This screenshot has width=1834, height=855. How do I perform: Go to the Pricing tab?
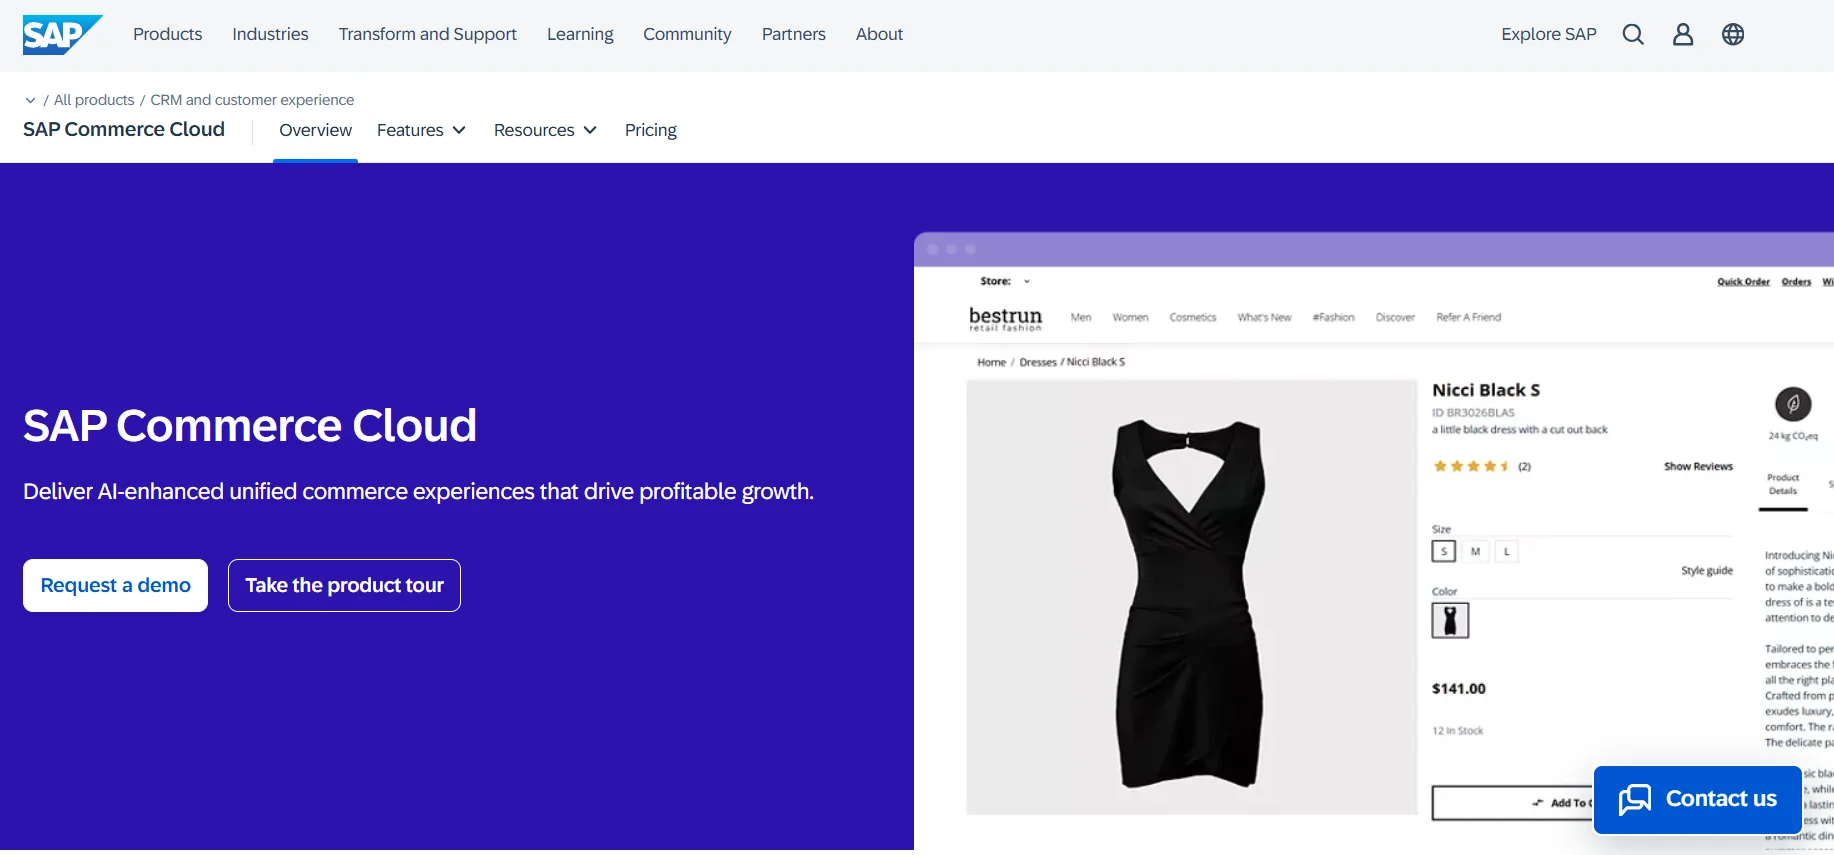(650, 130)
